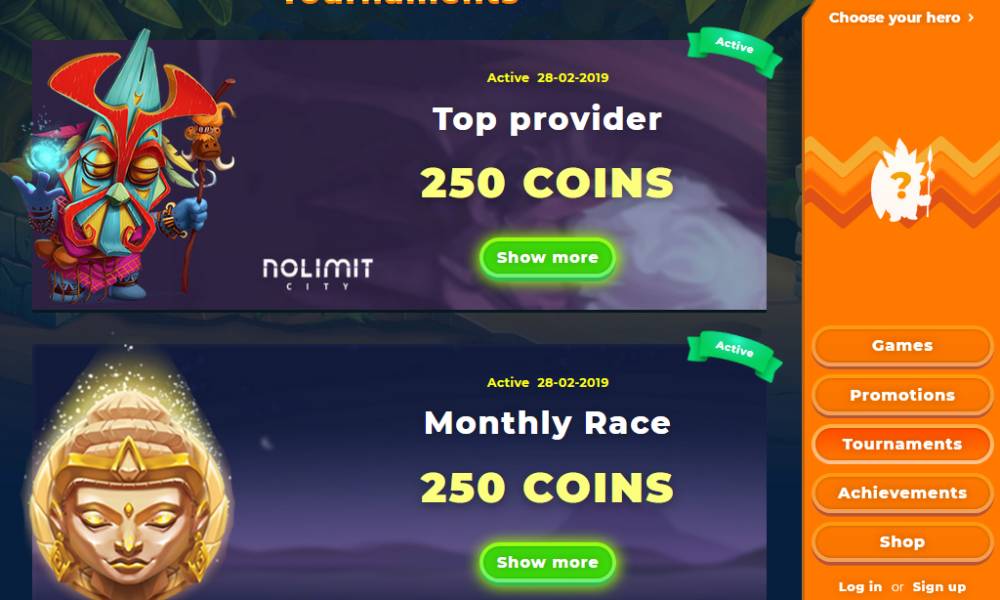Click the Active ribbon on Top provider

point(735,52)
